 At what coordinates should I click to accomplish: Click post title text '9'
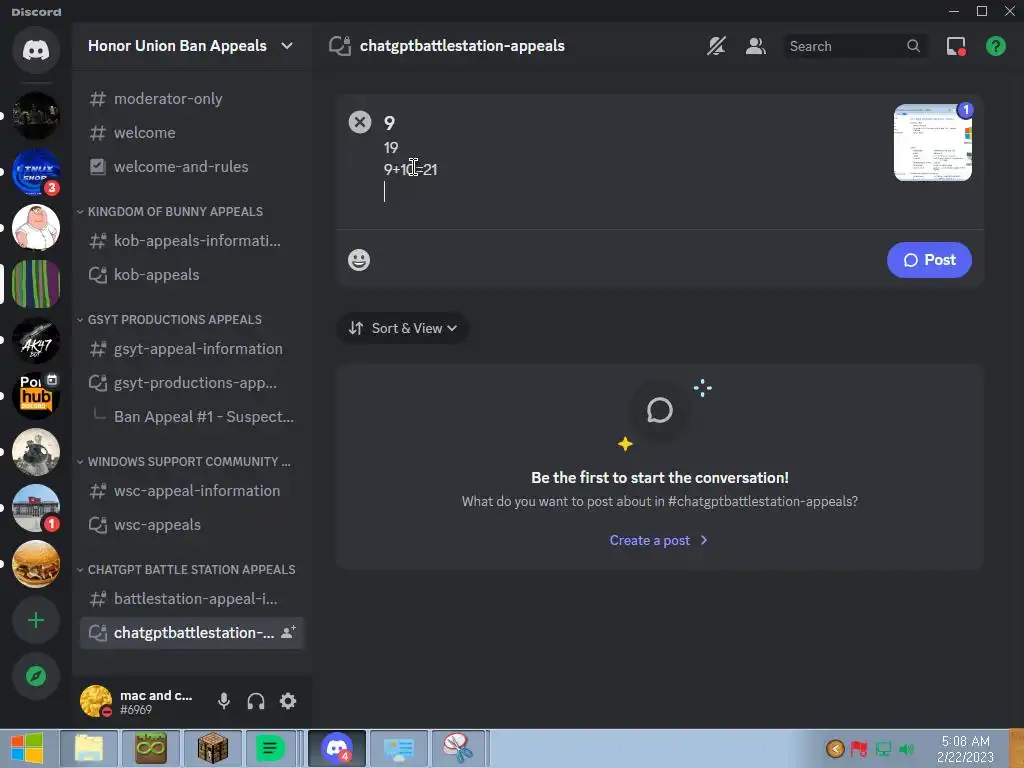pyautogui.click(x=389, y=123)
